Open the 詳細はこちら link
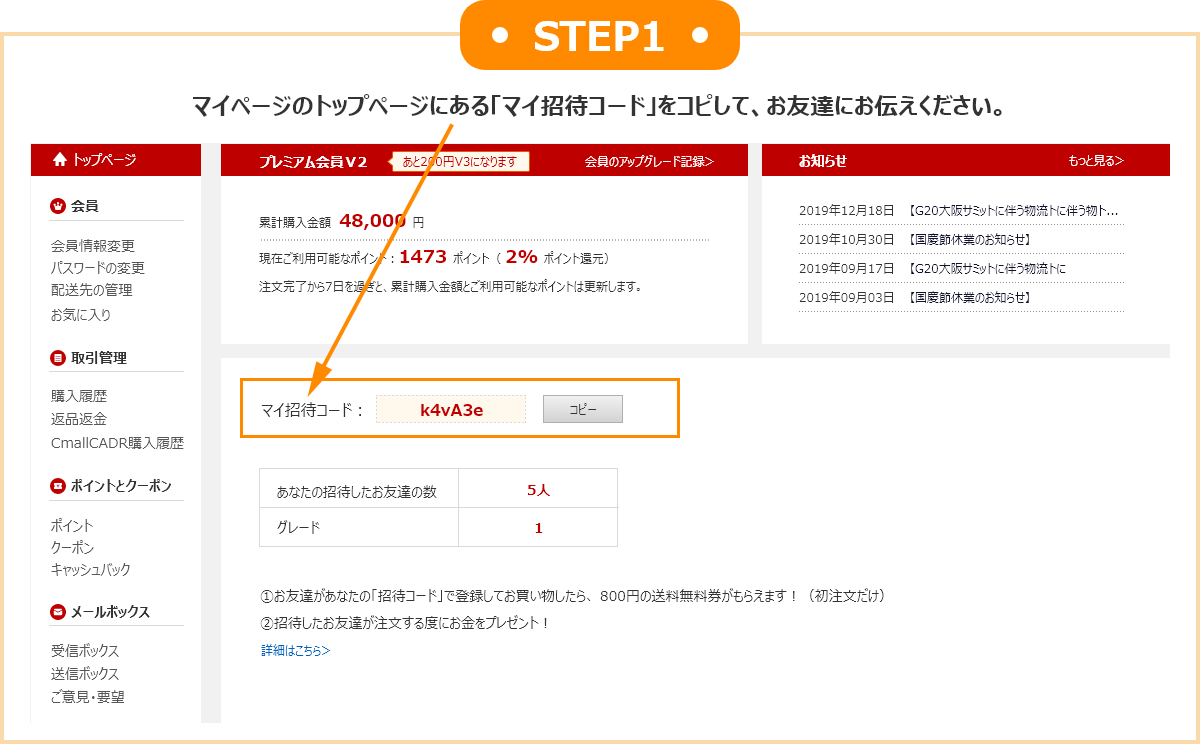1200x744 pixels. click(x=295, y=651)
